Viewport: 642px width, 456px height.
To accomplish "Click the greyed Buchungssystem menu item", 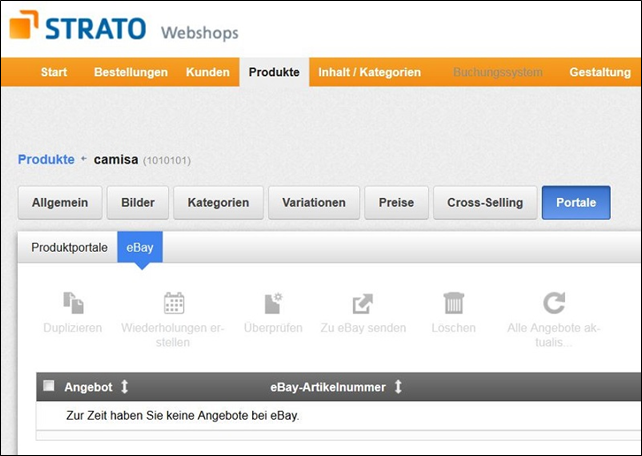I will pos(497,72).
